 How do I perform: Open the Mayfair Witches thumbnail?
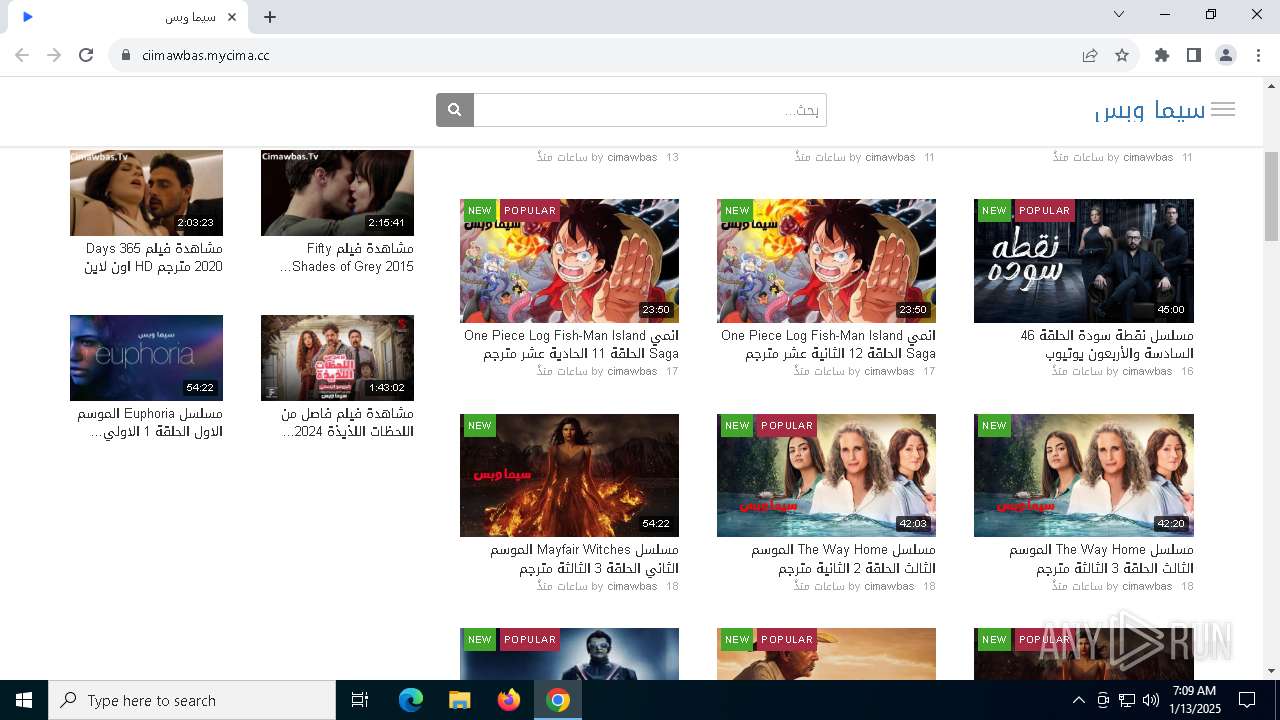[x=569, y=476]
